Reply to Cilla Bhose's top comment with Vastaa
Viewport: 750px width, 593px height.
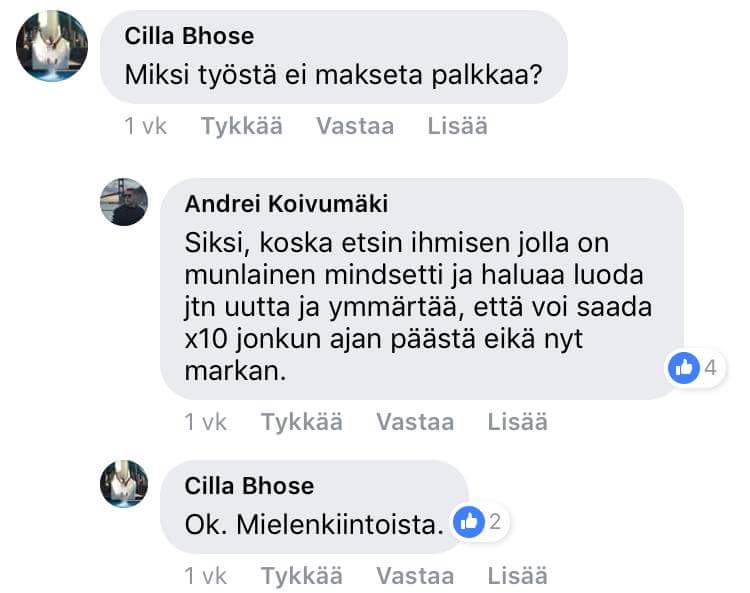[x=355, y=126]
